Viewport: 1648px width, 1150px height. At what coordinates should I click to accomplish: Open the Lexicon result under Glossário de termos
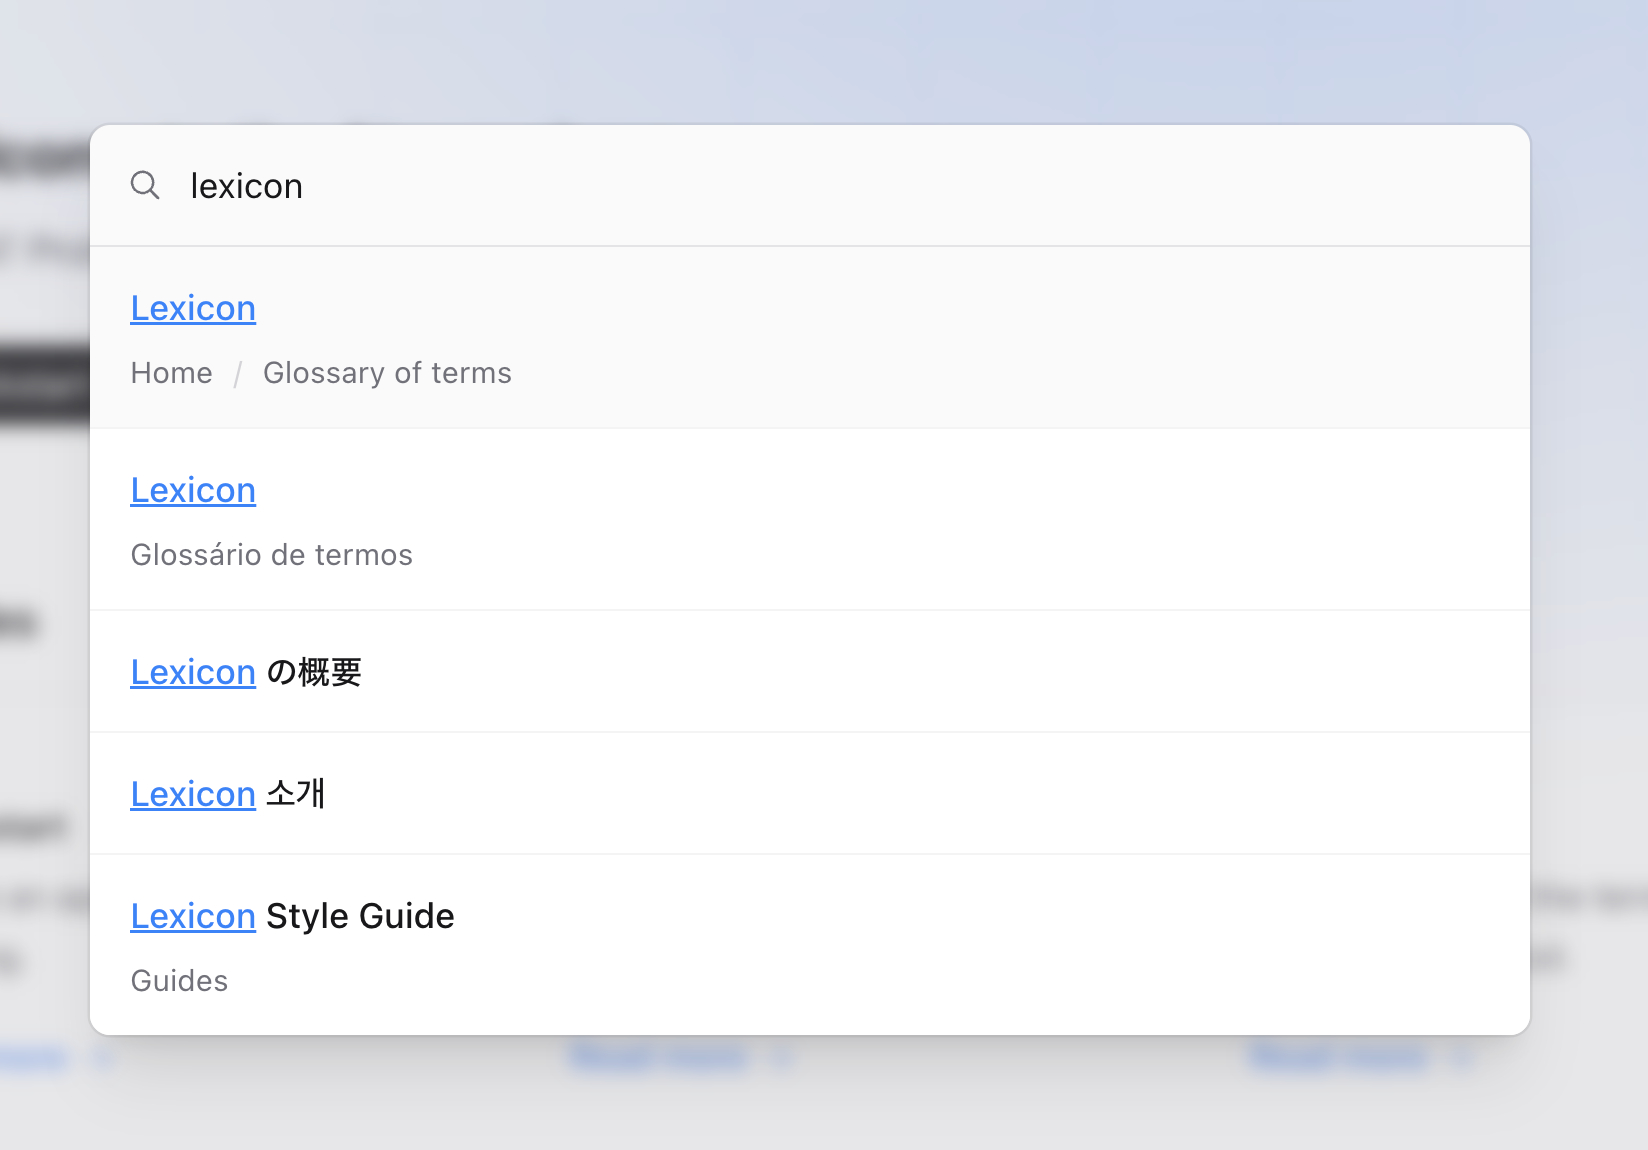click(x=193, y=491)
